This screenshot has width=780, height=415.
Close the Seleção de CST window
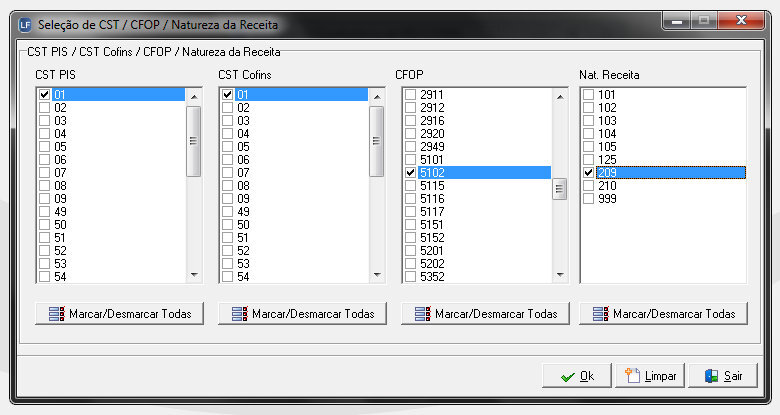741,20
